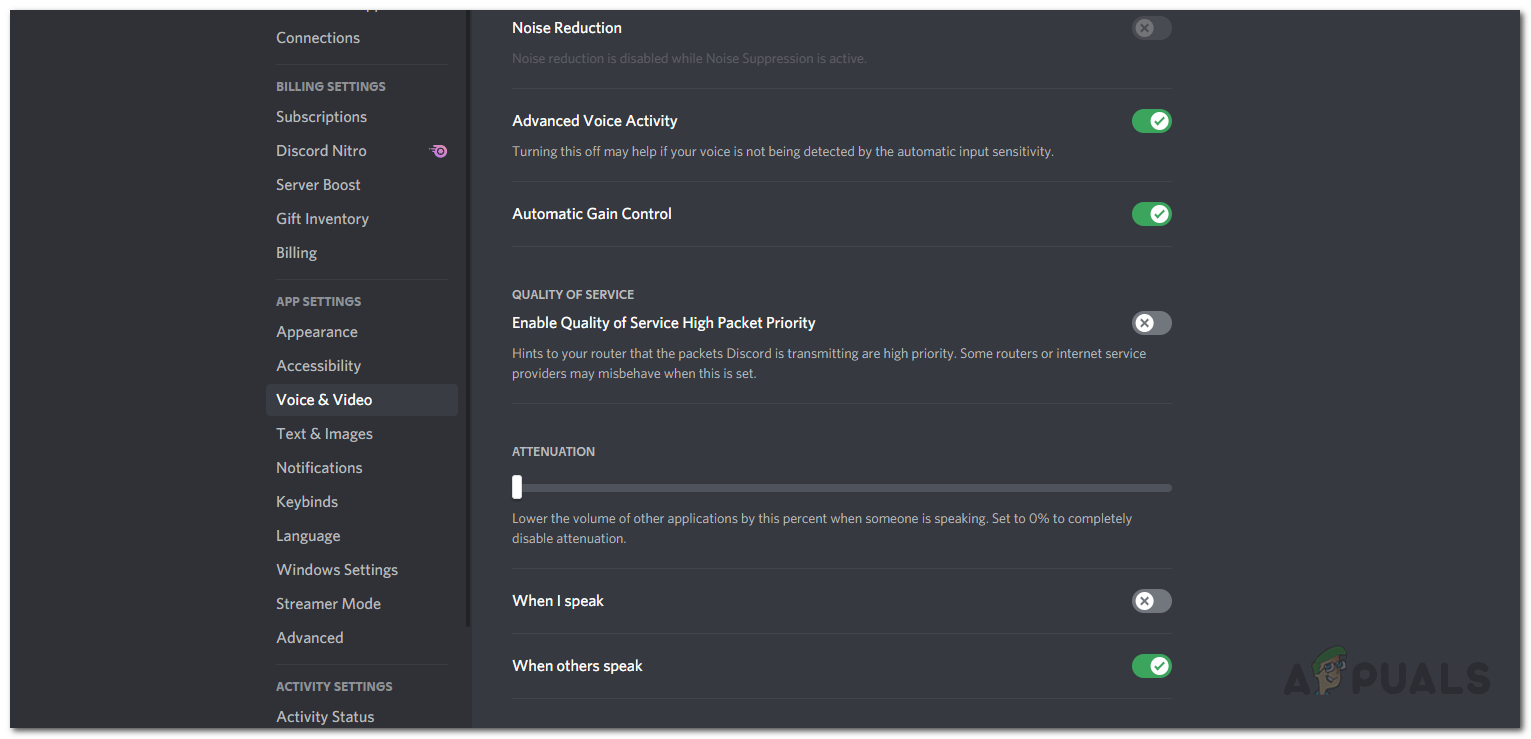The image size is (1531, 739).
Task: Enable attenuation When I speak
Action: 1151,601
